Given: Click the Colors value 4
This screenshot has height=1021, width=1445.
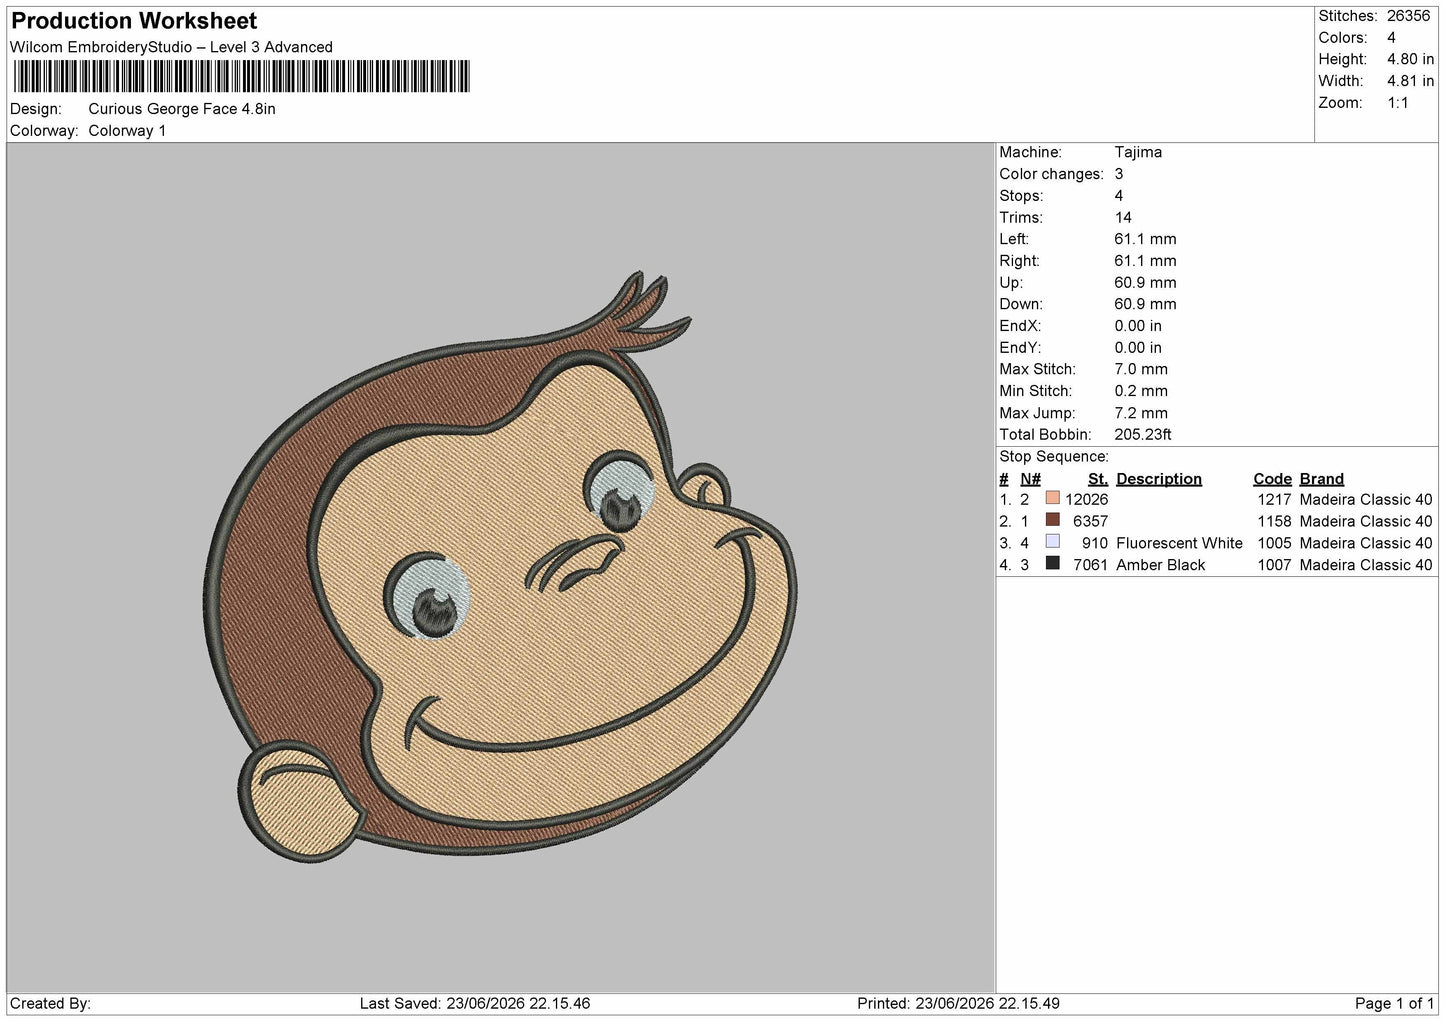Looking at the screenshot, I should (x=1391, y=38).
